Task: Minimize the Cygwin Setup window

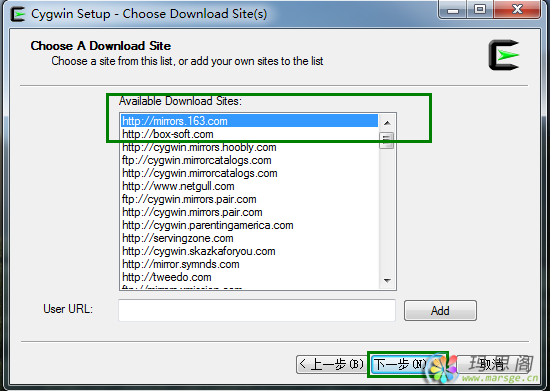Action: click(x=452, y=9)
